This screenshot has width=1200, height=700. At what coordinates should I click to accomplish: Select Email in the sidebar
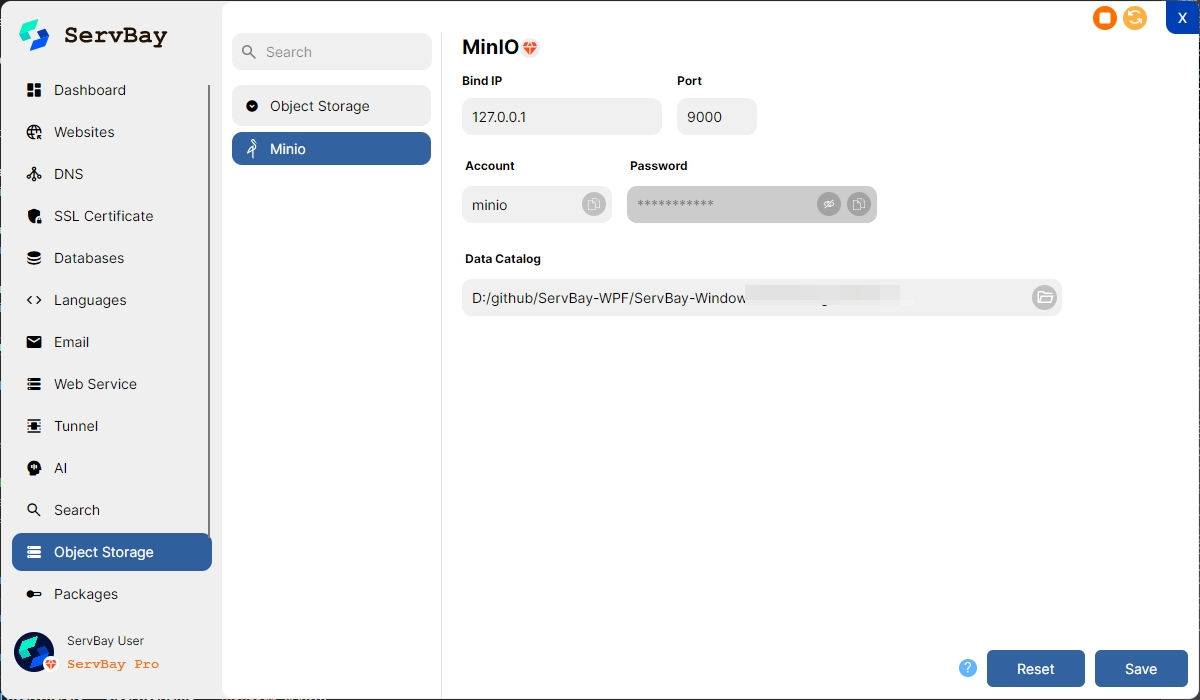pyautogui.click(x=72, y=342)
